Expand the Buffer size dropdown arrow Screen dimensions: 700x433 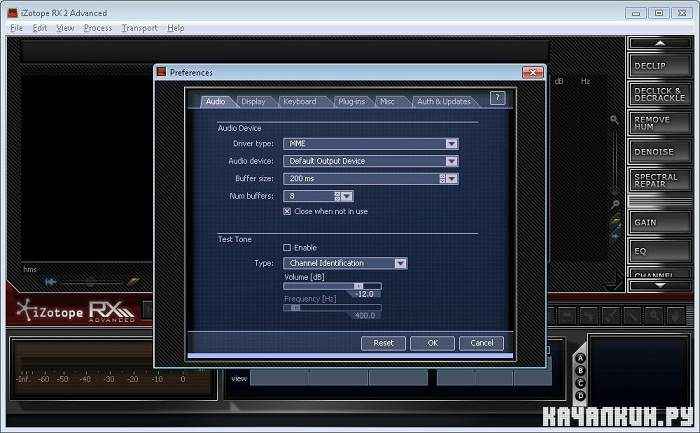coord(452,179)
